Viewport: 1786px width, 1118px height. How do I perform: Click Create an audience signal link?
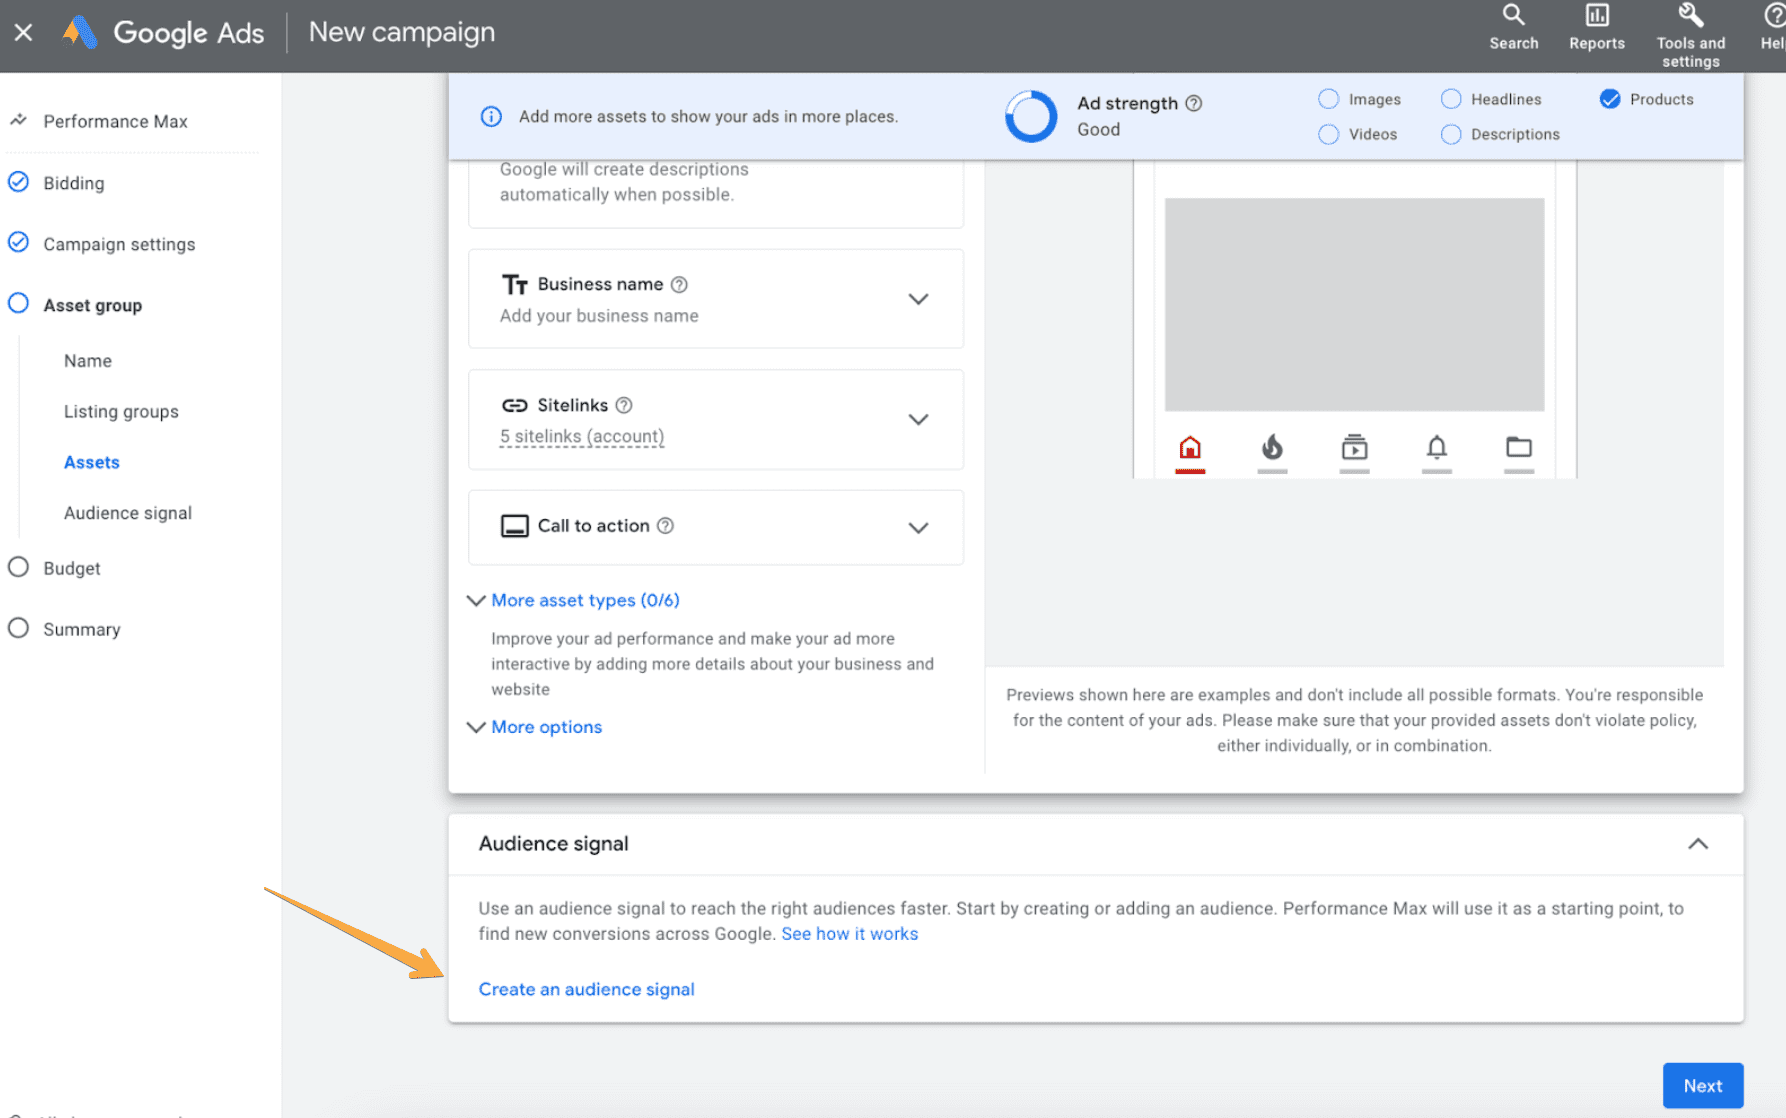click(586, 989)
